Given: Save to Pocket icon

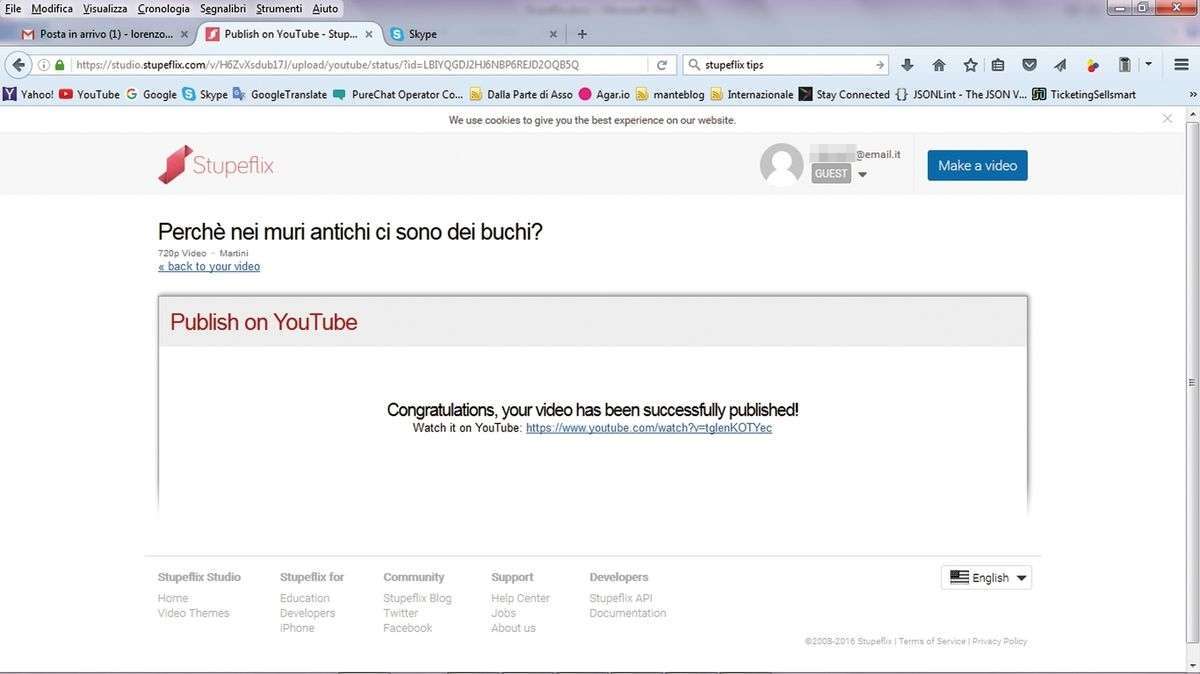Looking at the screenshot, I should [x=1029, y=65].
